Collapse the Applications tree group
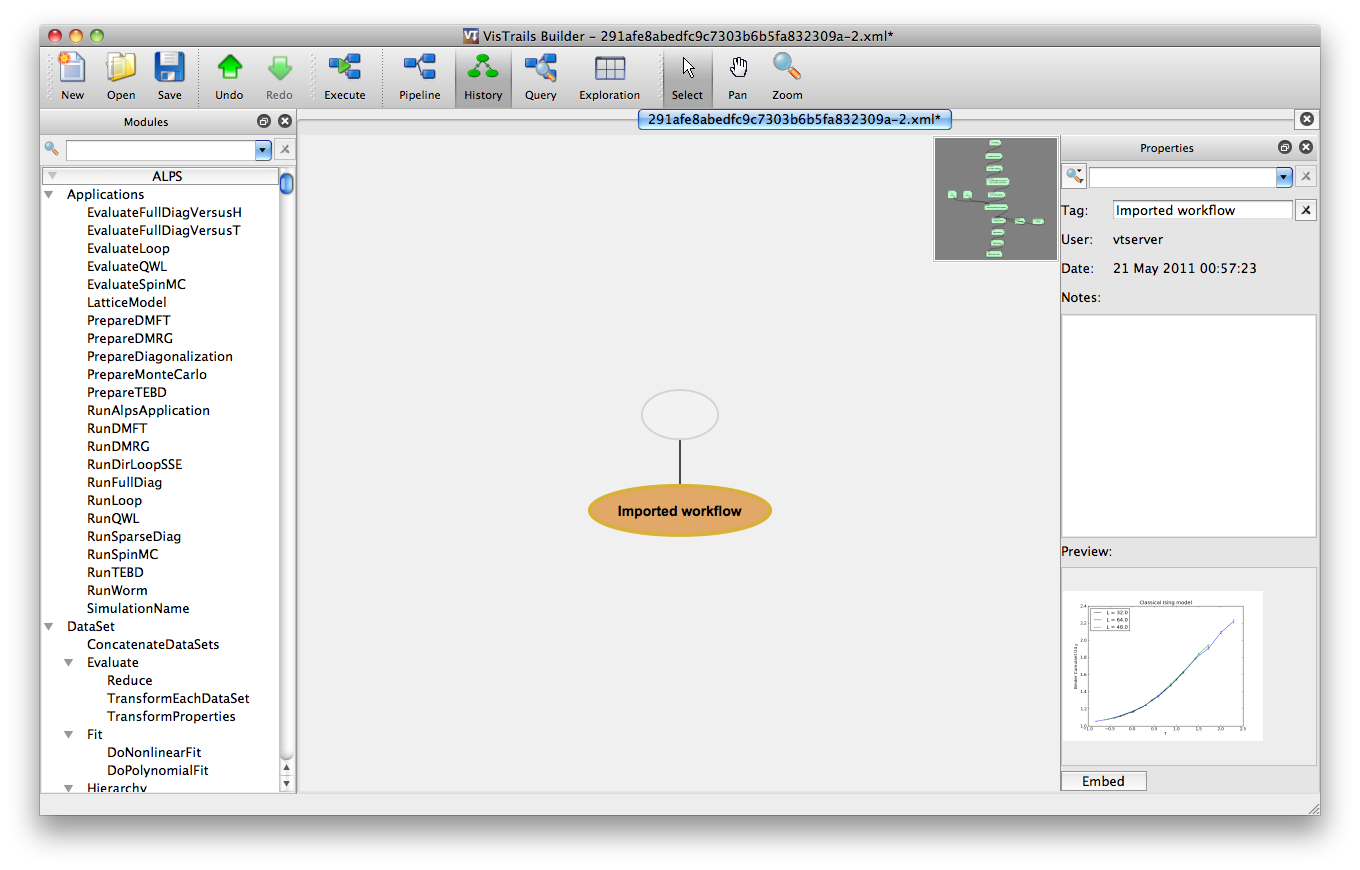The width and height of the screenshot is (1360, 870). click(x=49, y=195)
